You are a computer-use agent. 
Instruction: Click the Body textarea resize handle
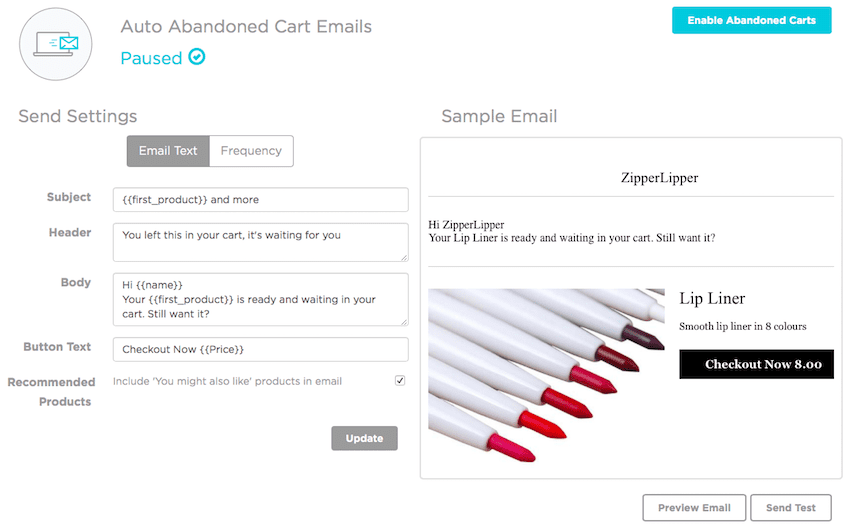point(404,321)
